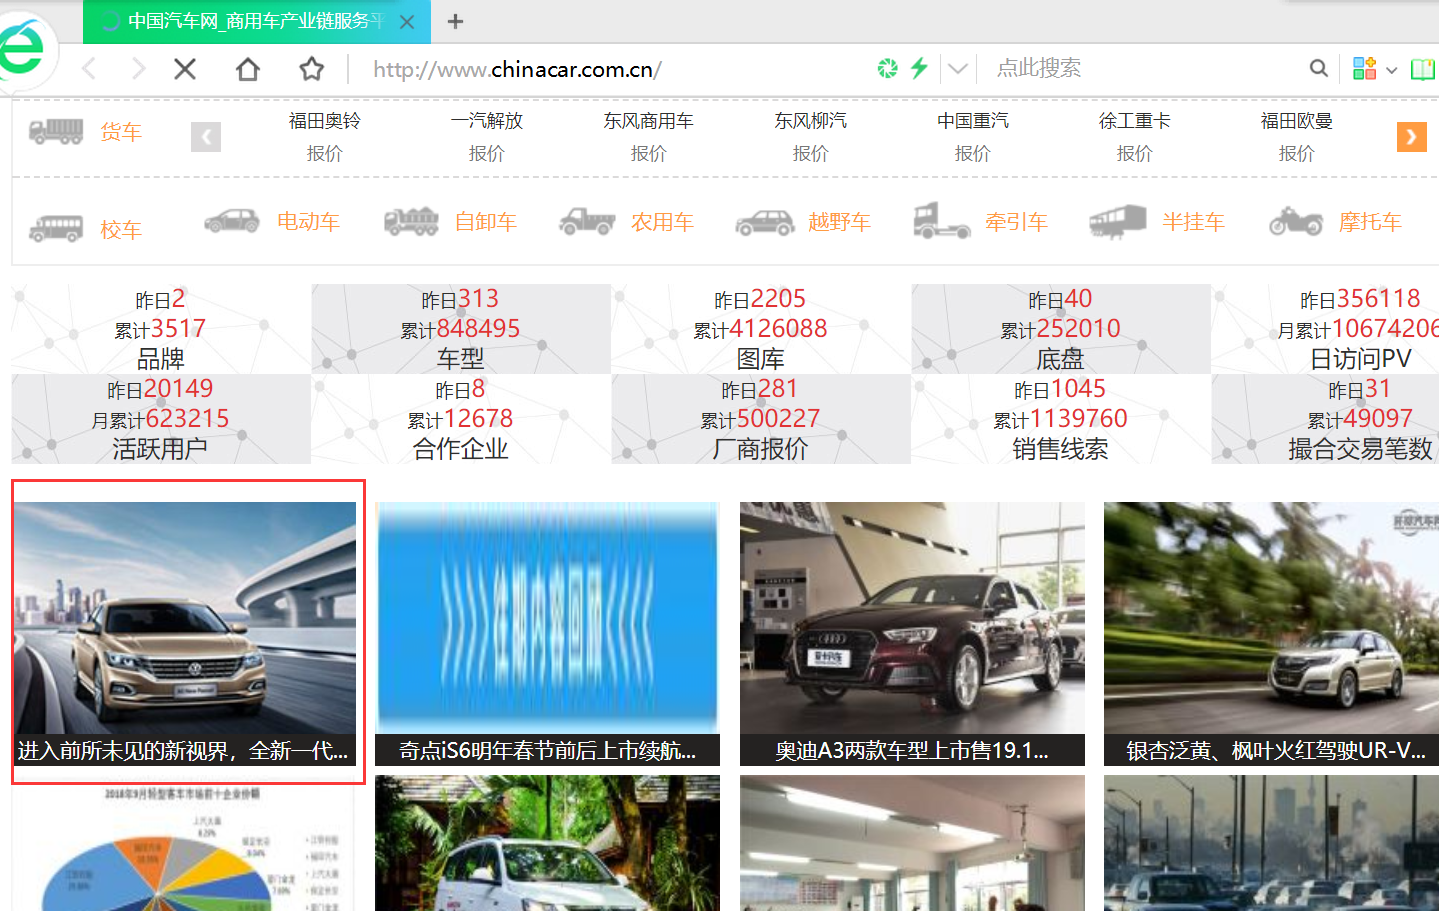Screen dimensions: 1439x911
Task: Open the 自卸车 category link
Action: (486, 222)
